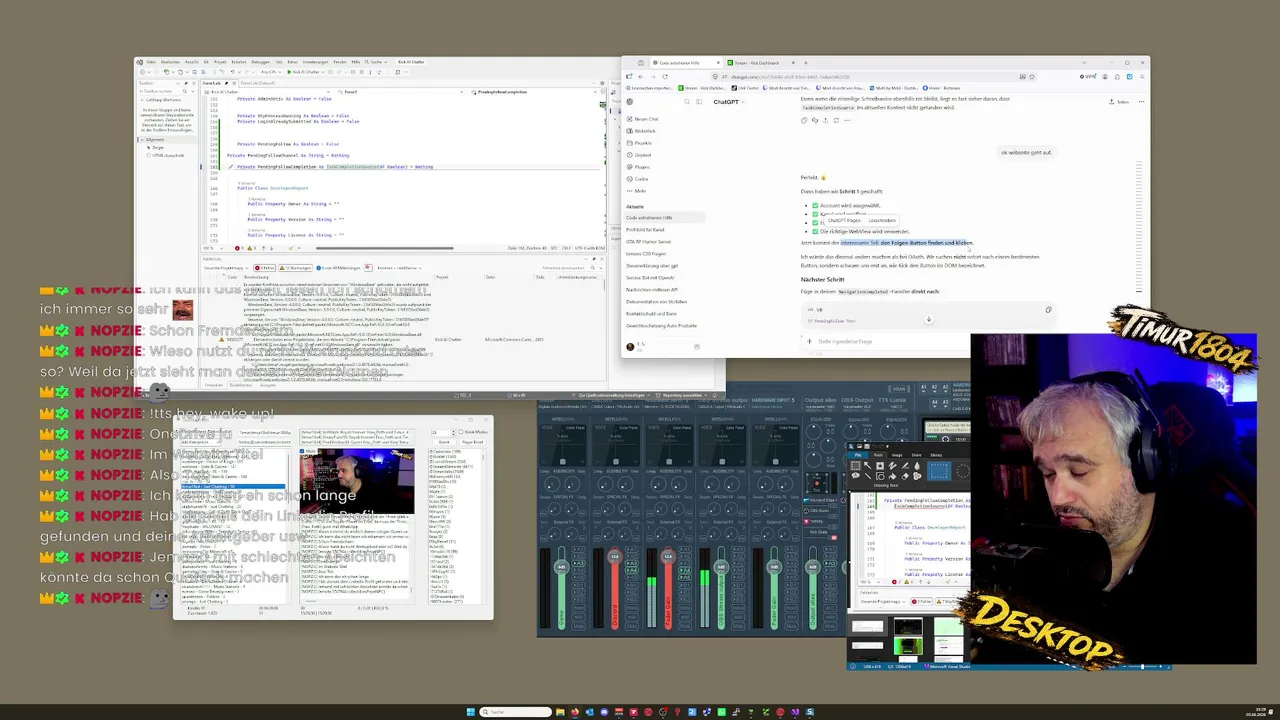Screen dimensions: 1280x720
Task: Click the Teilen button in ChatGPT
Action: coord(1120,102)
